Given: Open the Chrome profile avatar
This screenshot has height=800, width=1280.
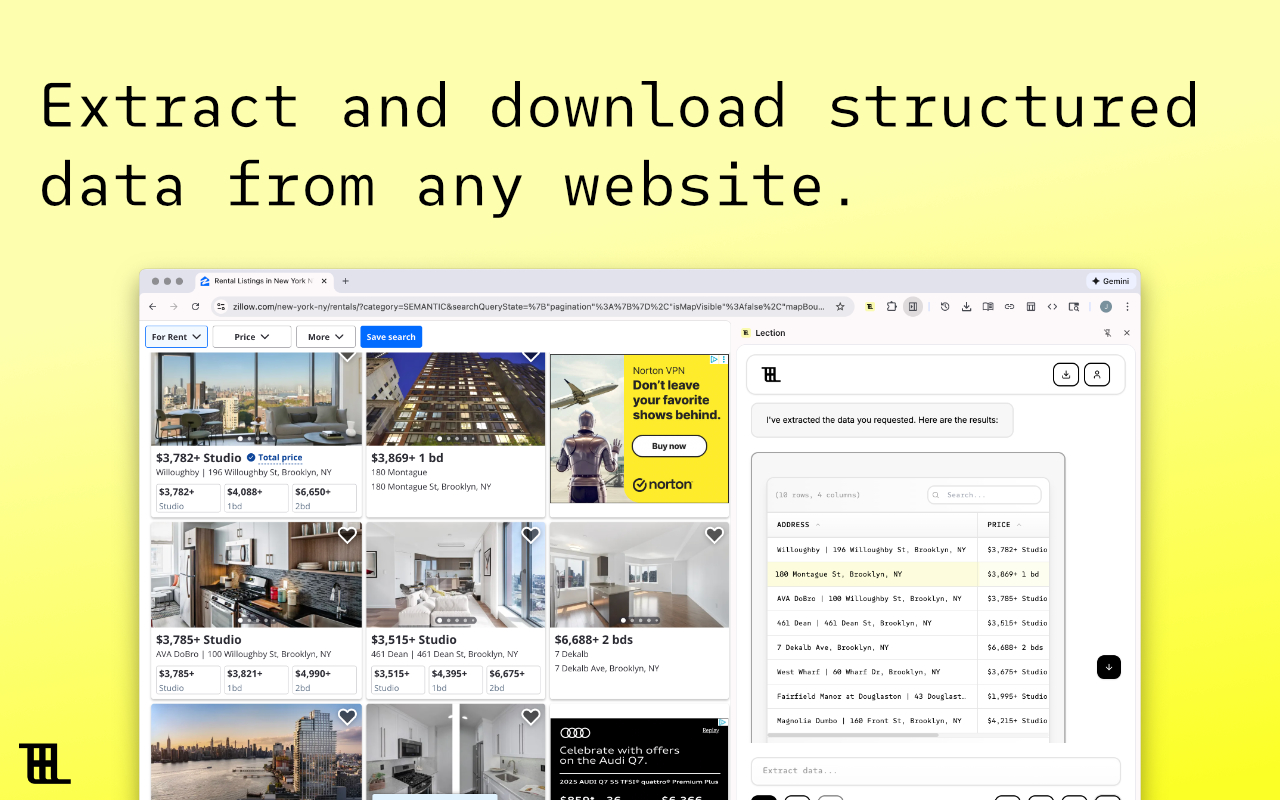Looking at the screenshot, I should 1106,307.
